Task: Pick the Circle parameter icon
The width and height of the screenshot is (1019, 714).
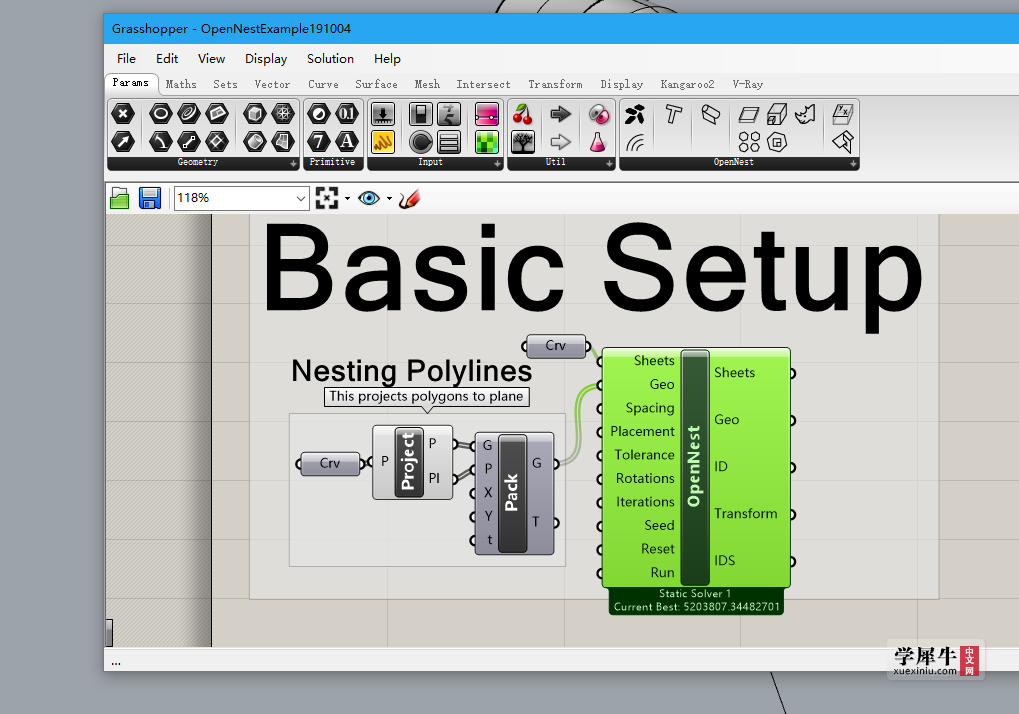Action: point(161,114)
